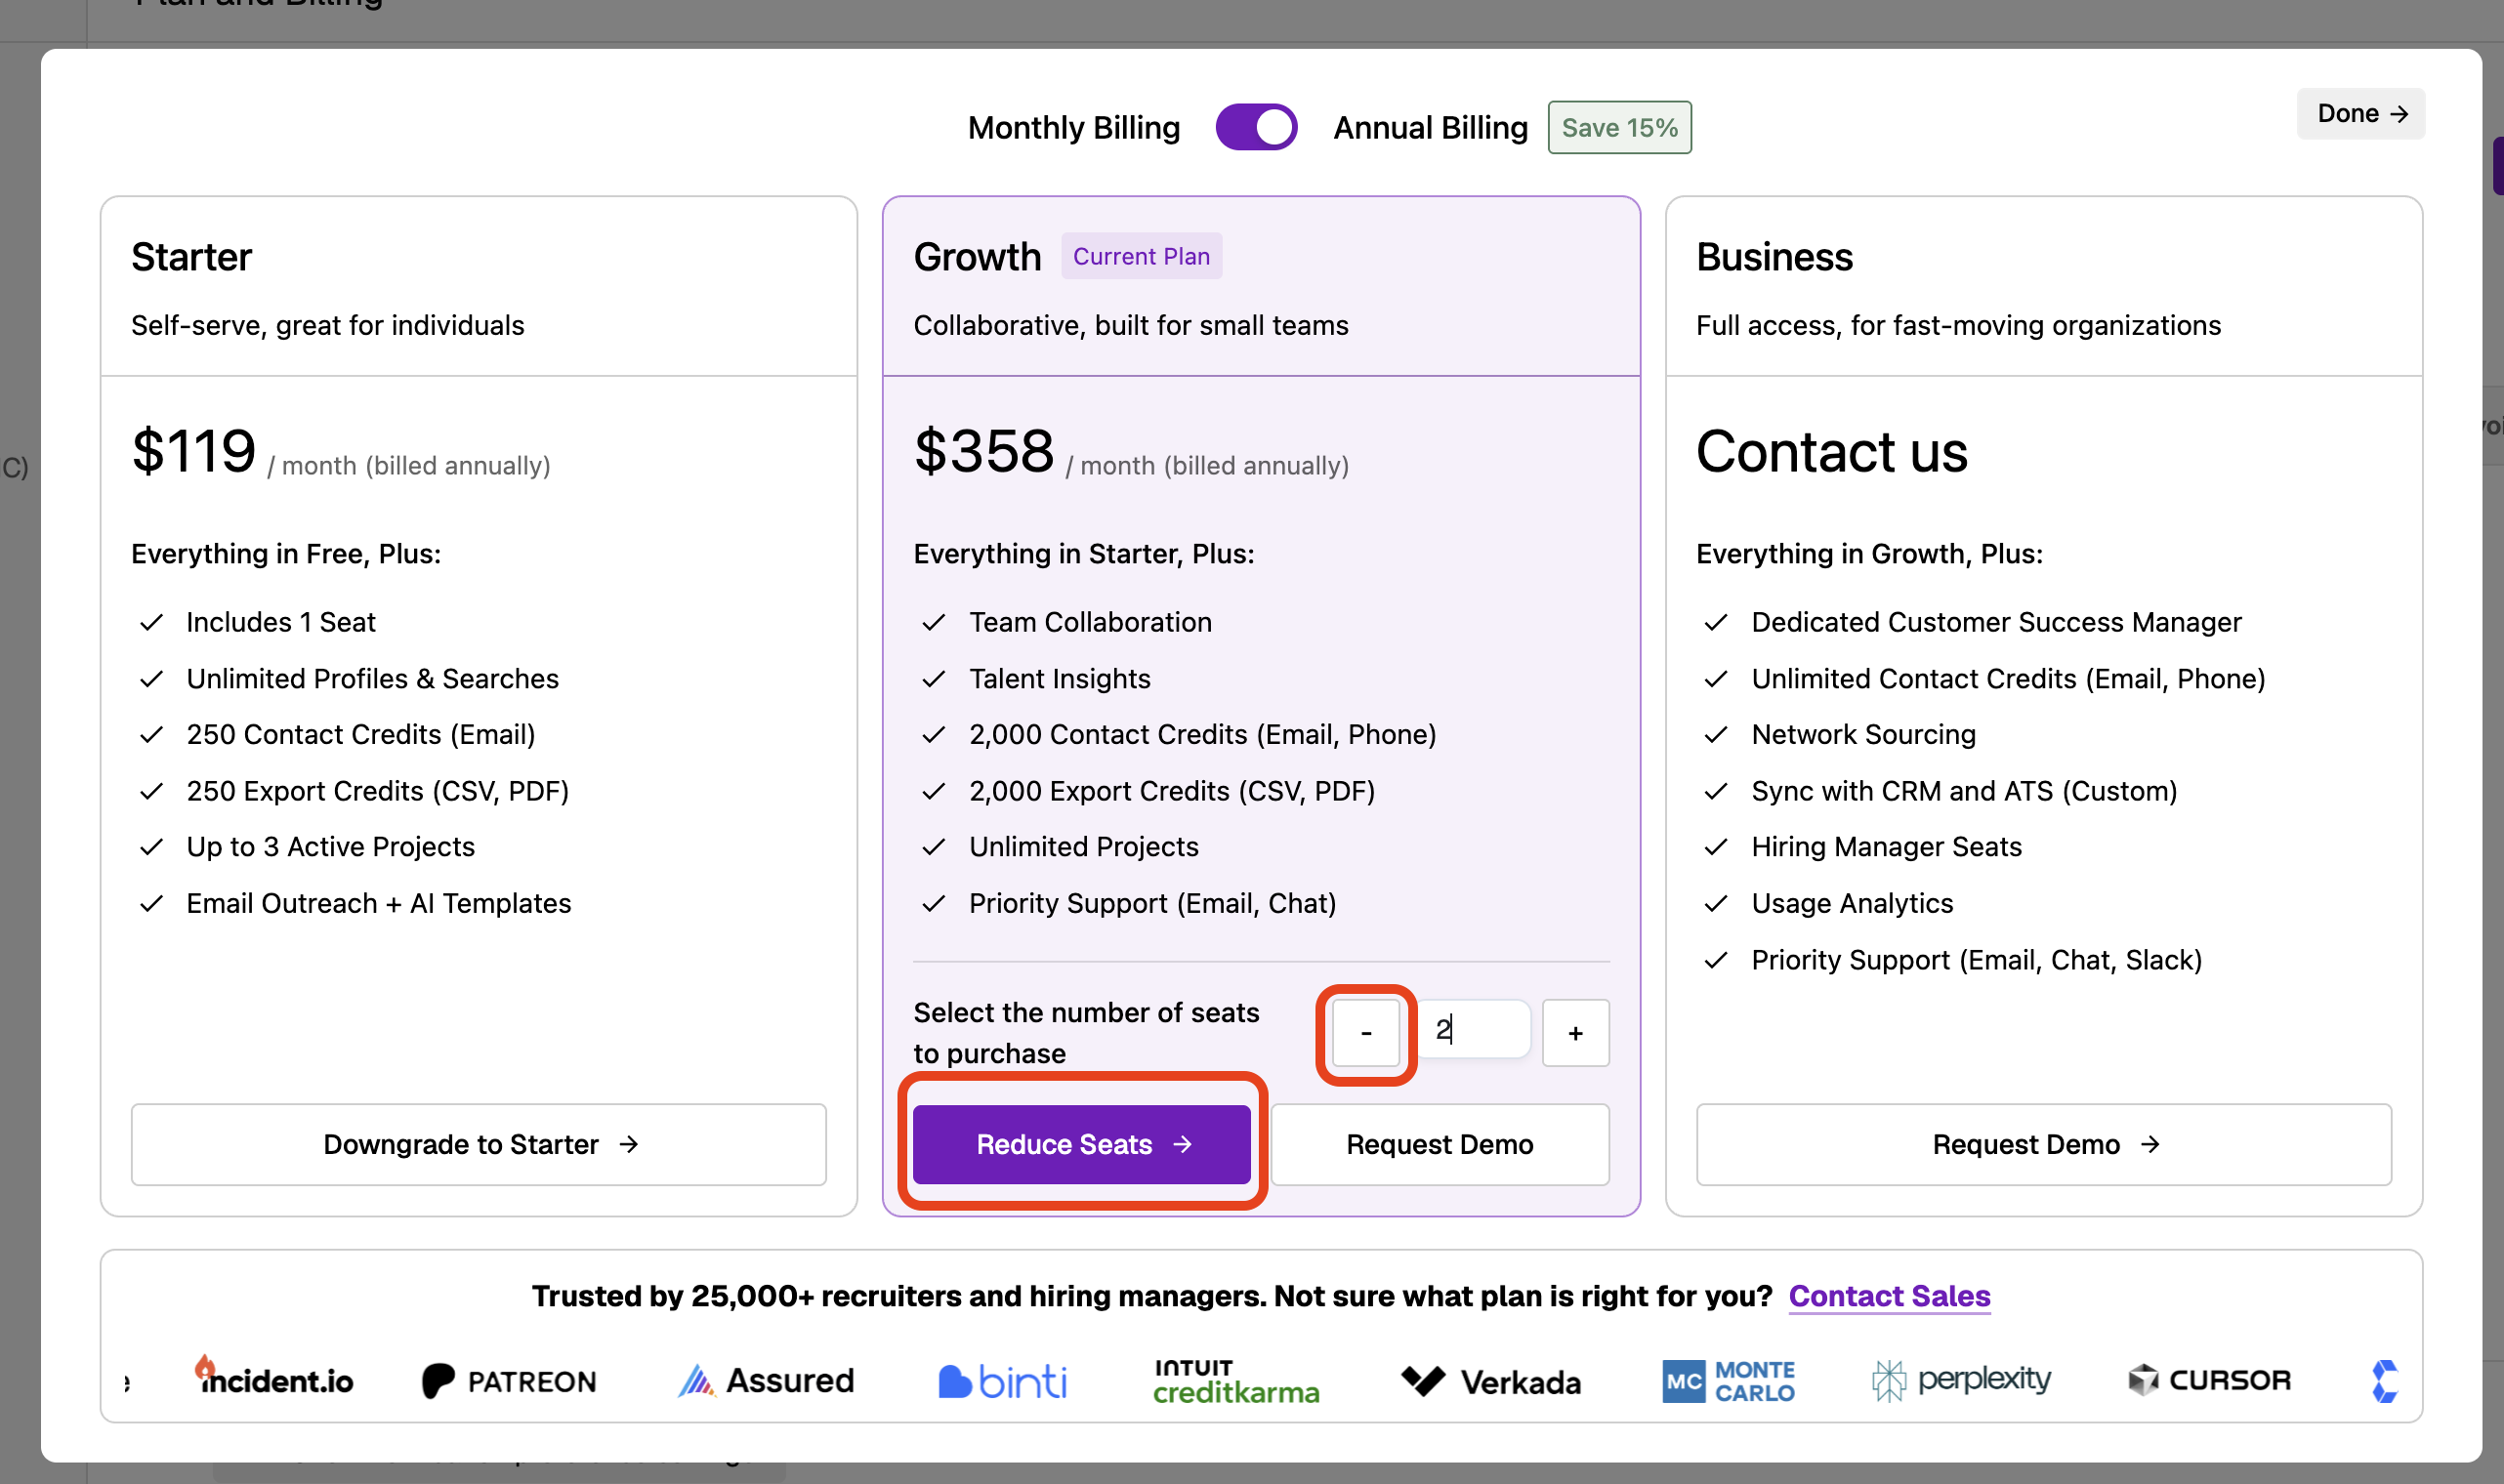The width and height of the screenshot is (2504, 1484).
Task: Click the Assured logo
Action: [x=766, y=1381]
